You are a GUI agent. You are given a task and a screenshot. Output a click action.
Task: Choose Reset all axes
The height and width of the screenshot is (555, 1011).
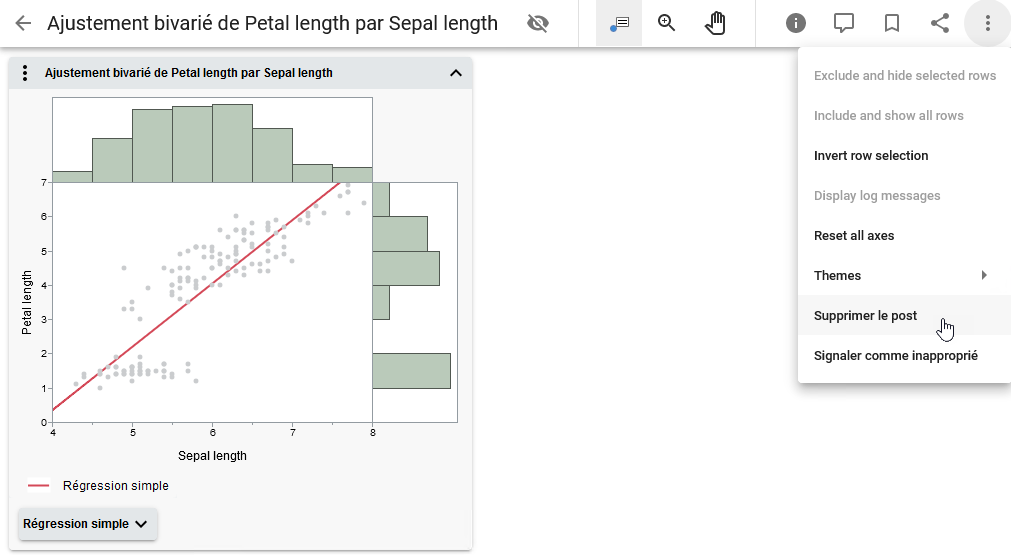[x=854, y=236]
